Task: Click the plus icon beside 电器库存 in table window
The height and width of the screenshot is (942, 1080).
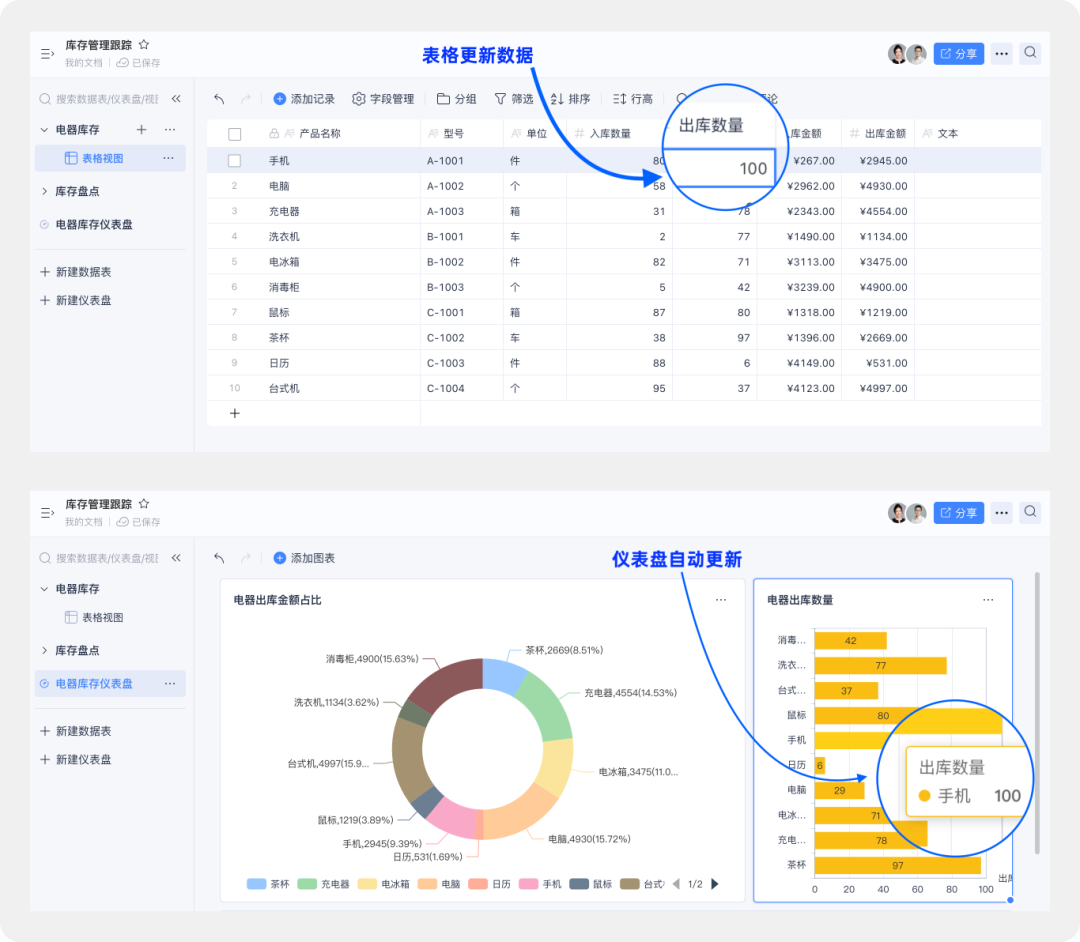Action: coord(141,130)
